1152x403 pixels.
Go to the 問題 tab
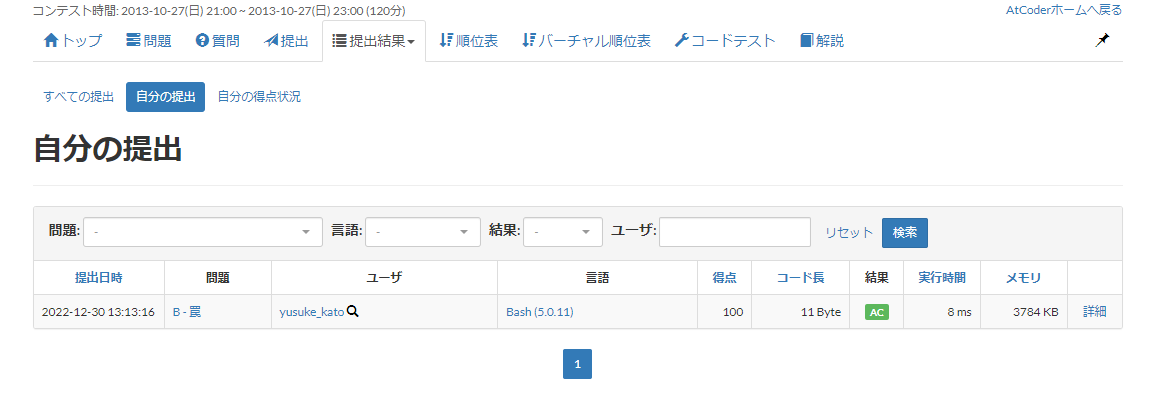pos(148,41)
